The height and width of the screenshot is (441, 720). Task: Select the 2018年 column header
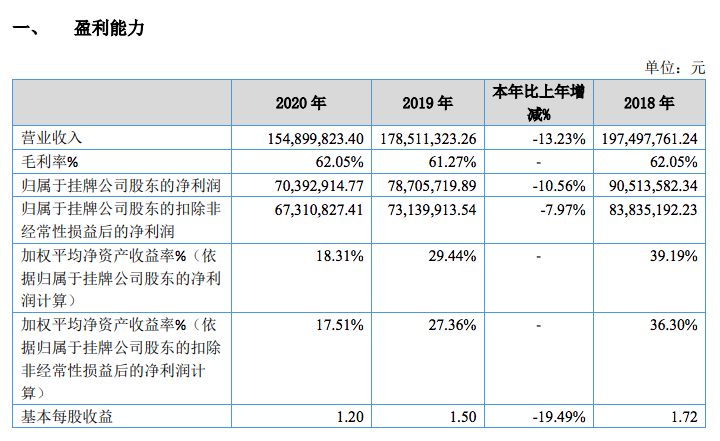point(648,103)
